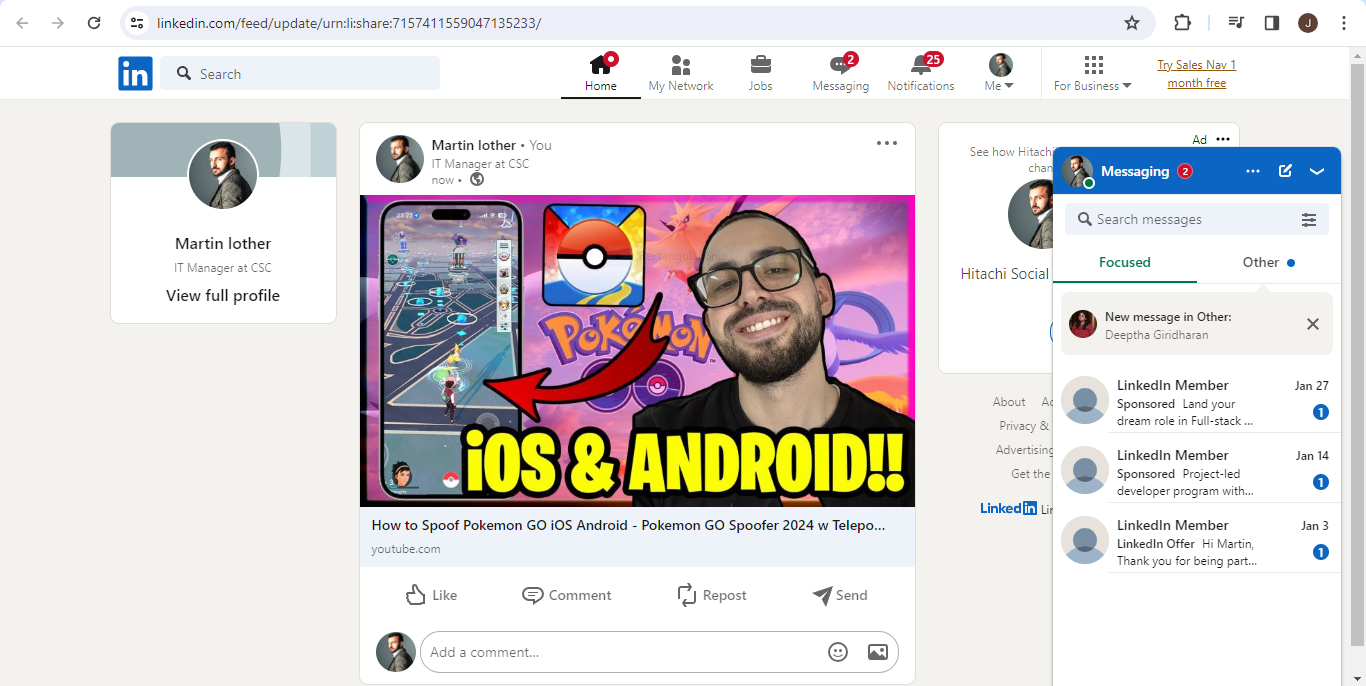Click Martin lother author name on post
This screenshot has width=1366, height=686.
tap(474, 145)
